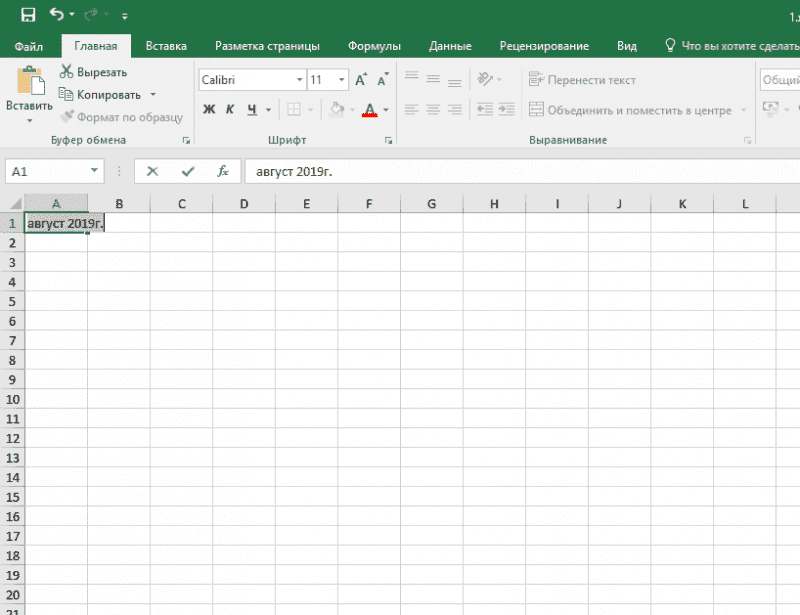Click the Save icon in title bar

click(x=28, y=15)
